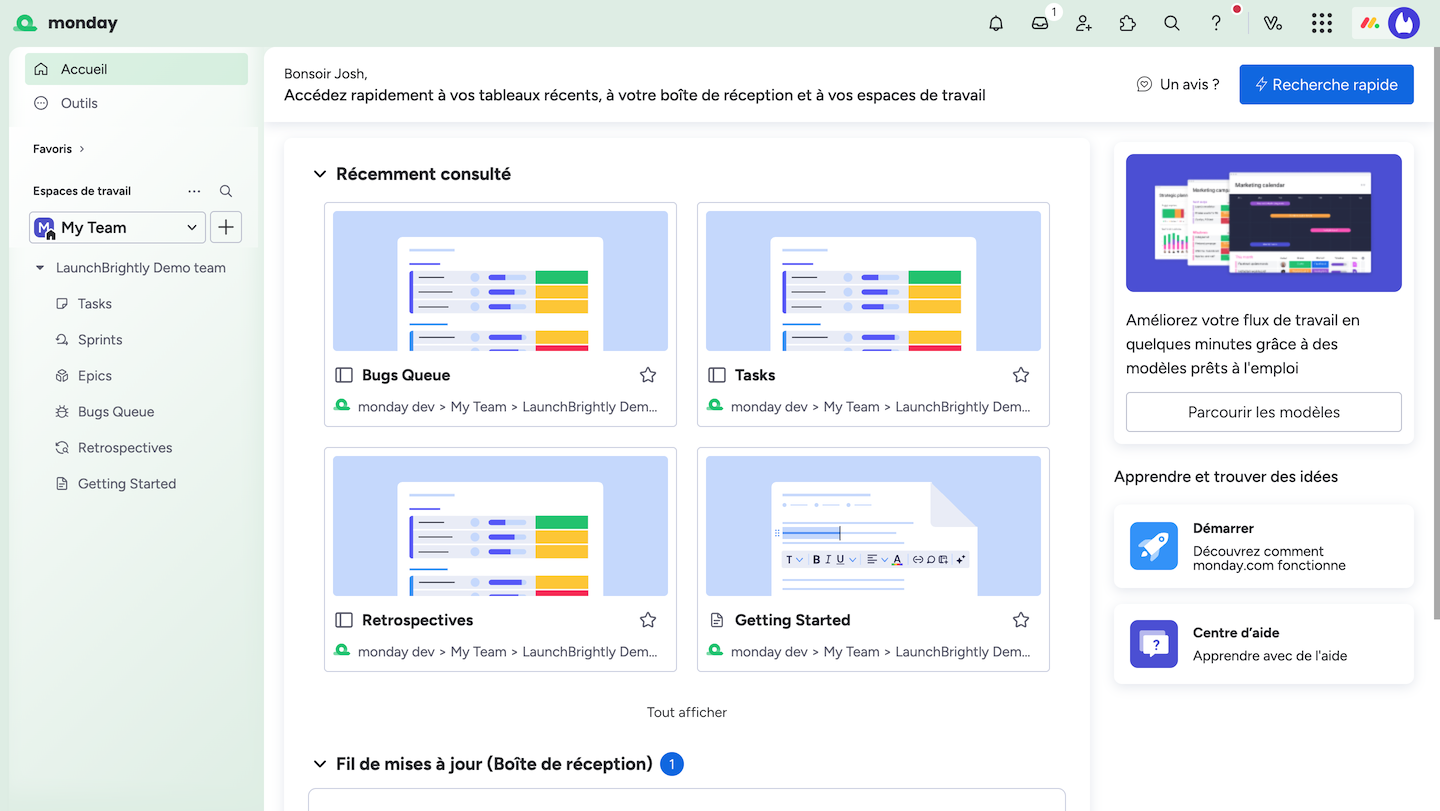Image resolution: width=1440 pixels, height=811 pixels.
Task: Star the Bugs Queue board
Action: click(648, 375)
